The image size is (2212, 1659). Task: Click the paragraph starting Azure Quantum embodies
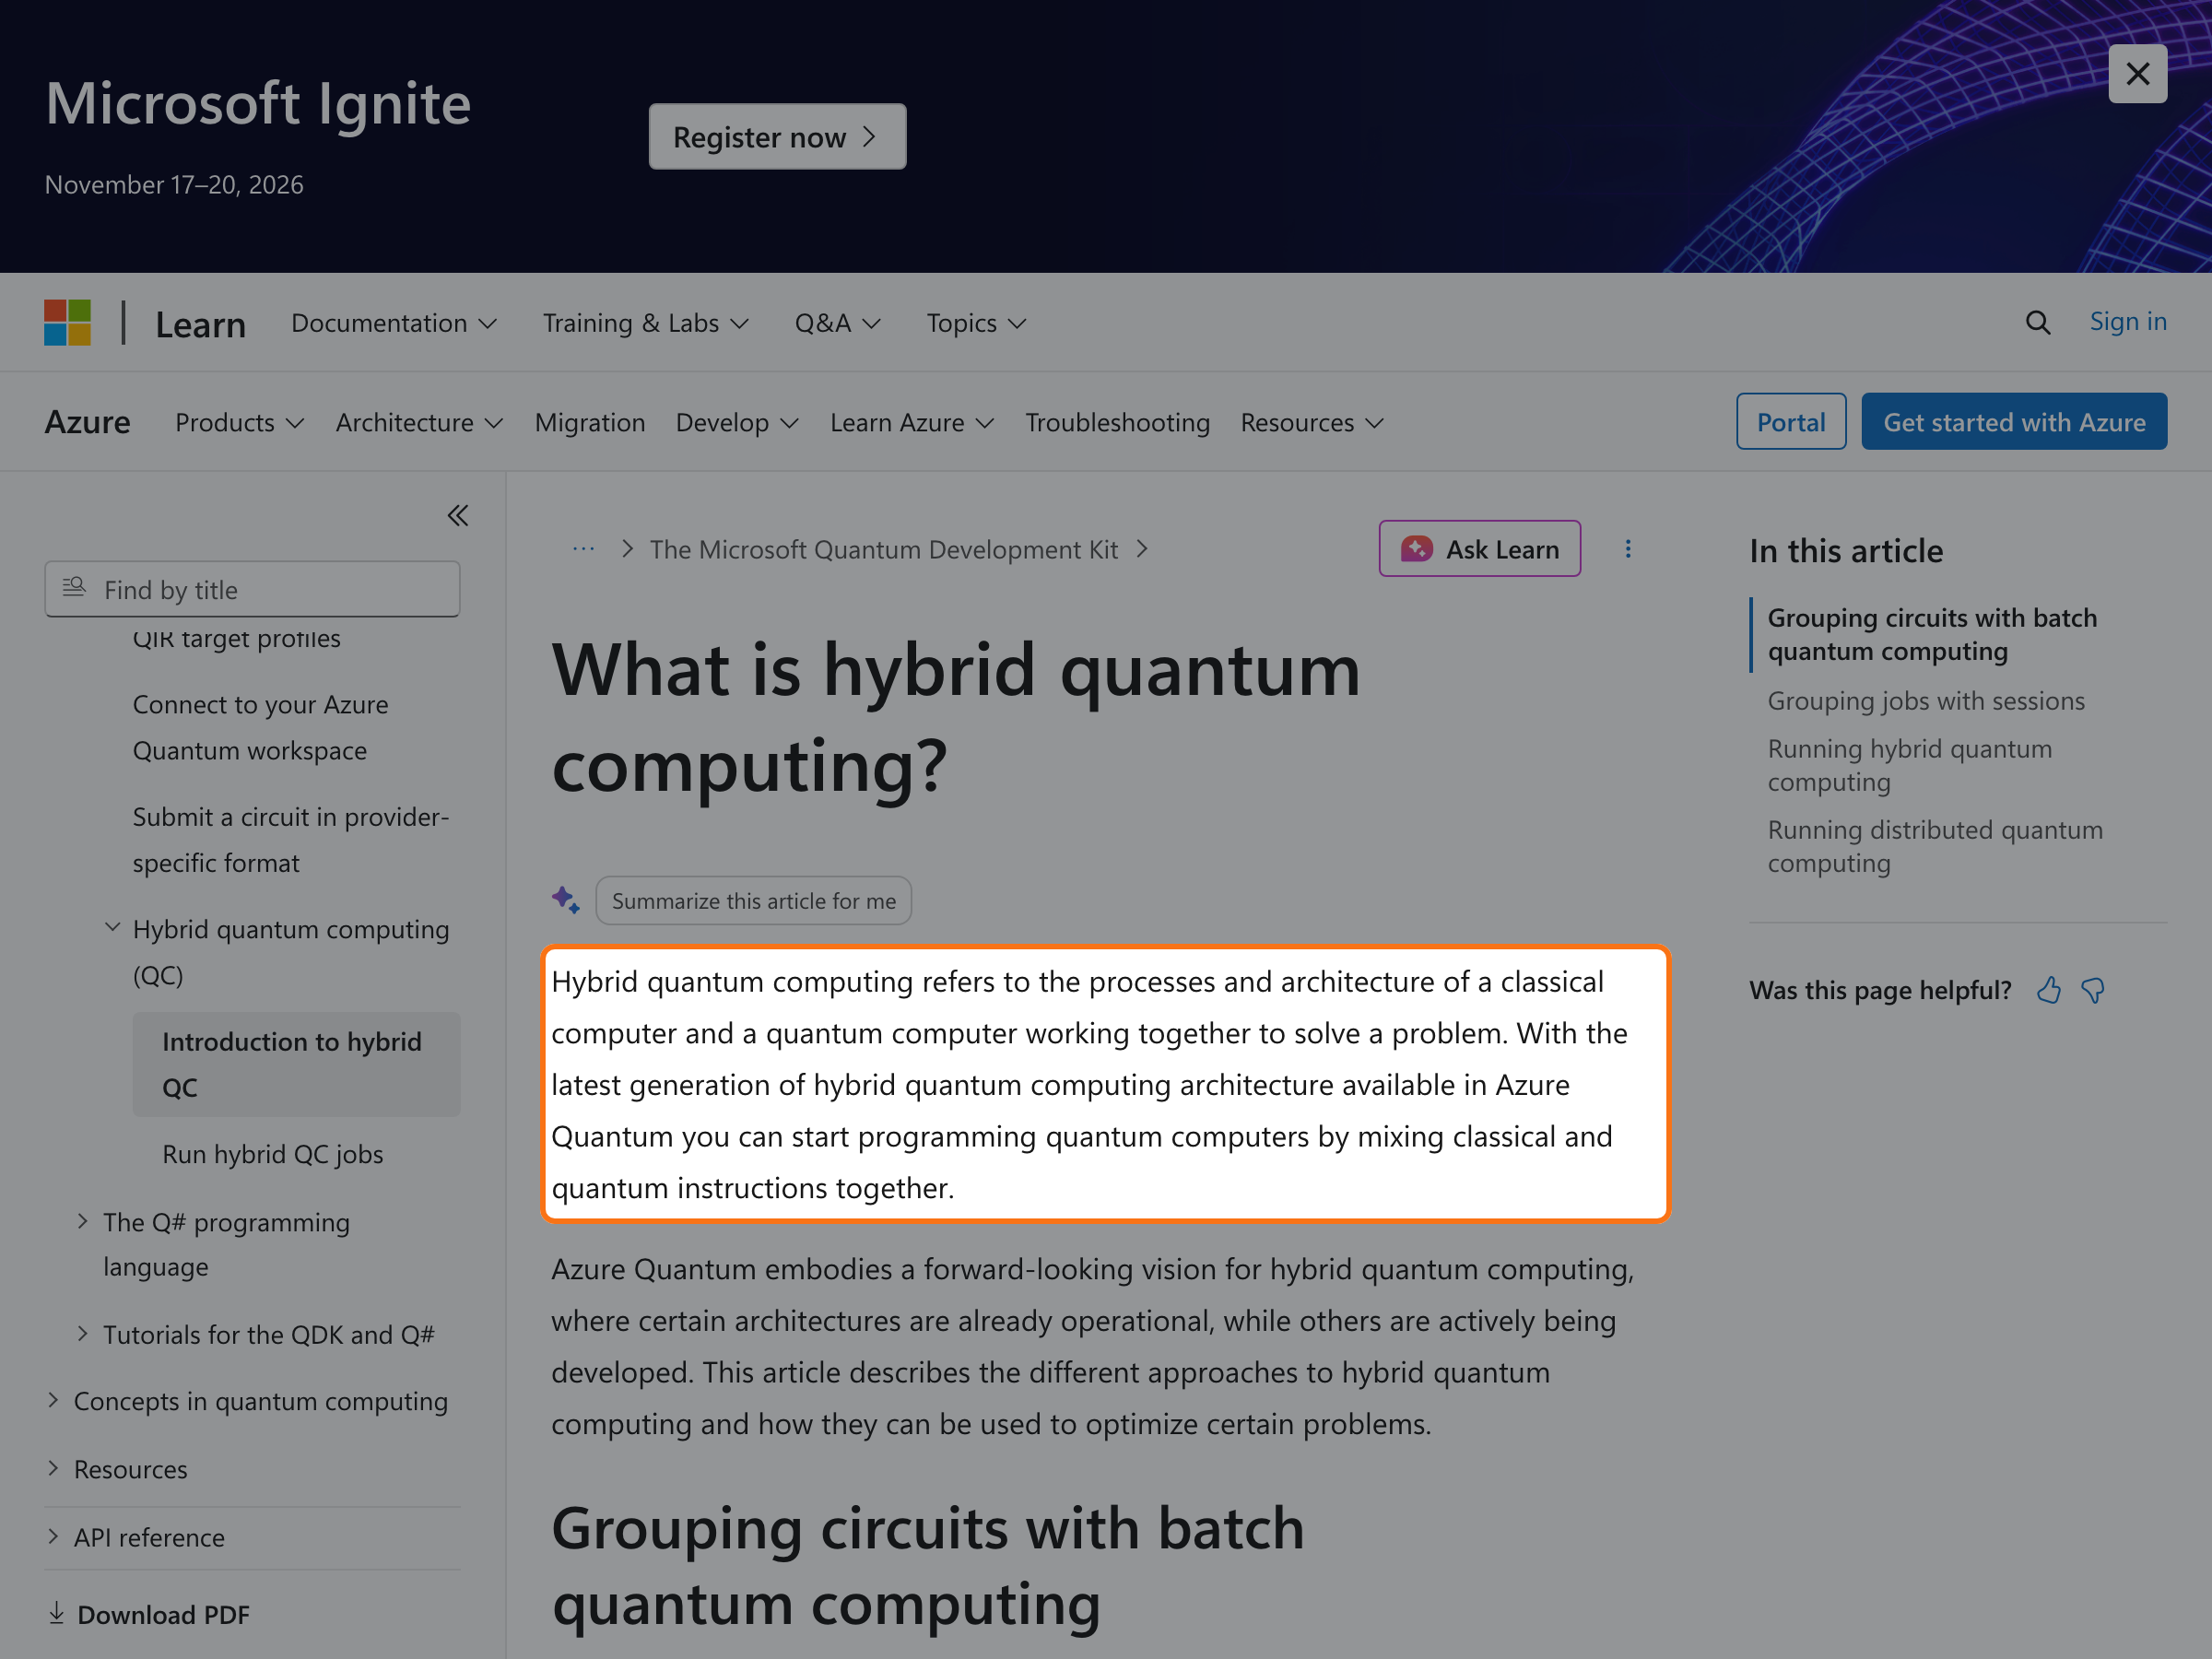(1092, 1346)
